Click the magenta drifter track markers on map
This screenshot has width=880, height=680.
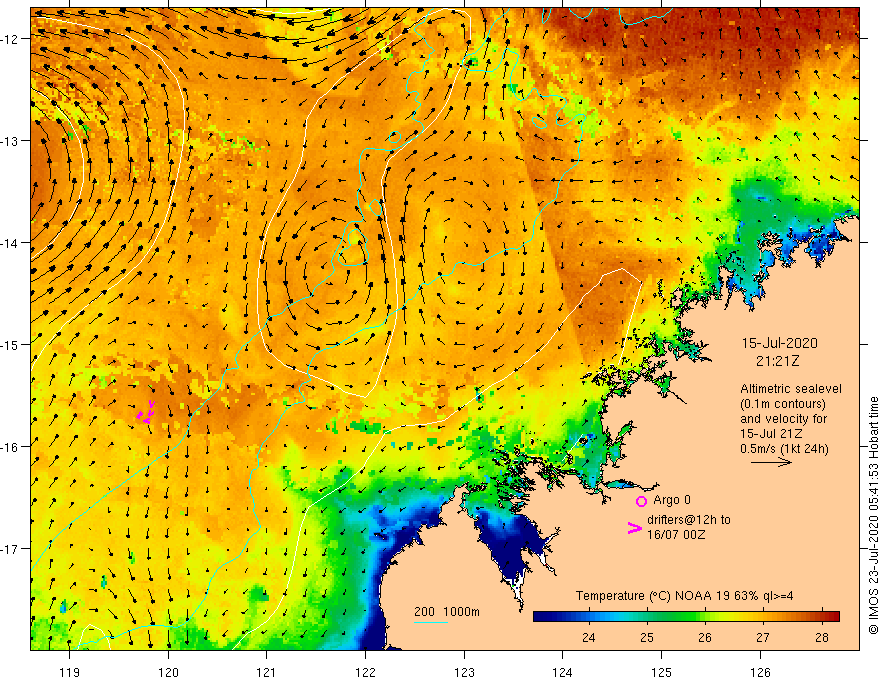[146, 412]
